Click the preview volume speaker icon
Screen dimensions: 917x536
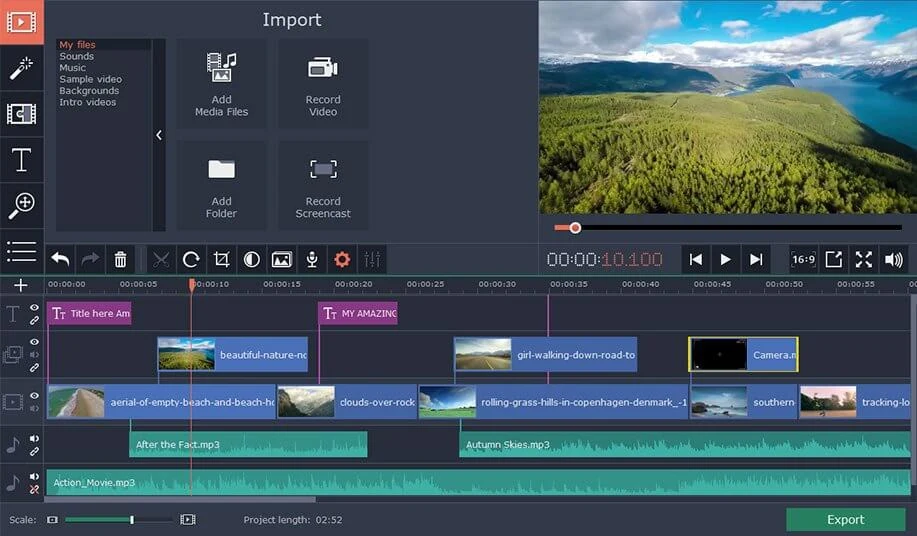tap(894, 260)
